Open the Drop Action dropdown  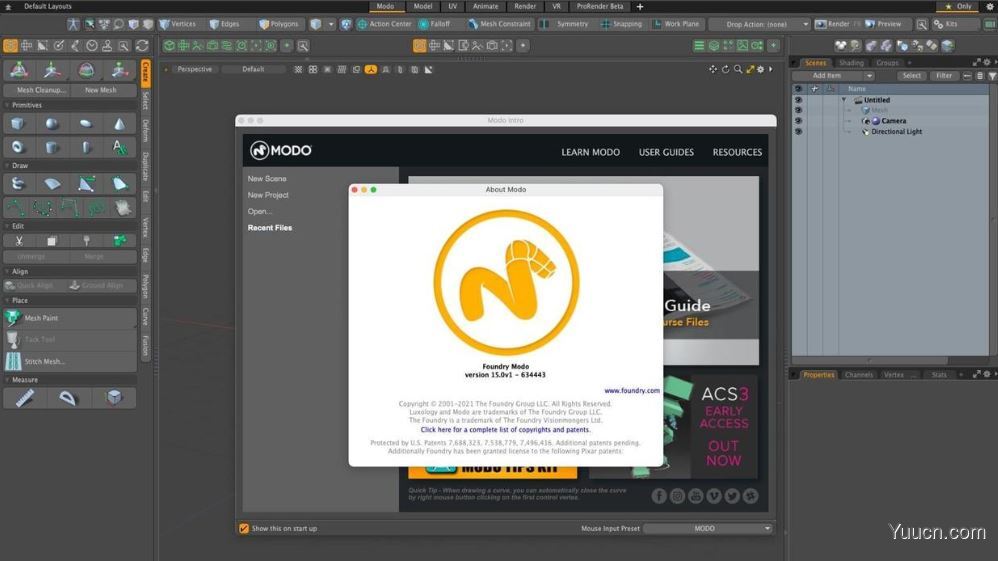759,24
